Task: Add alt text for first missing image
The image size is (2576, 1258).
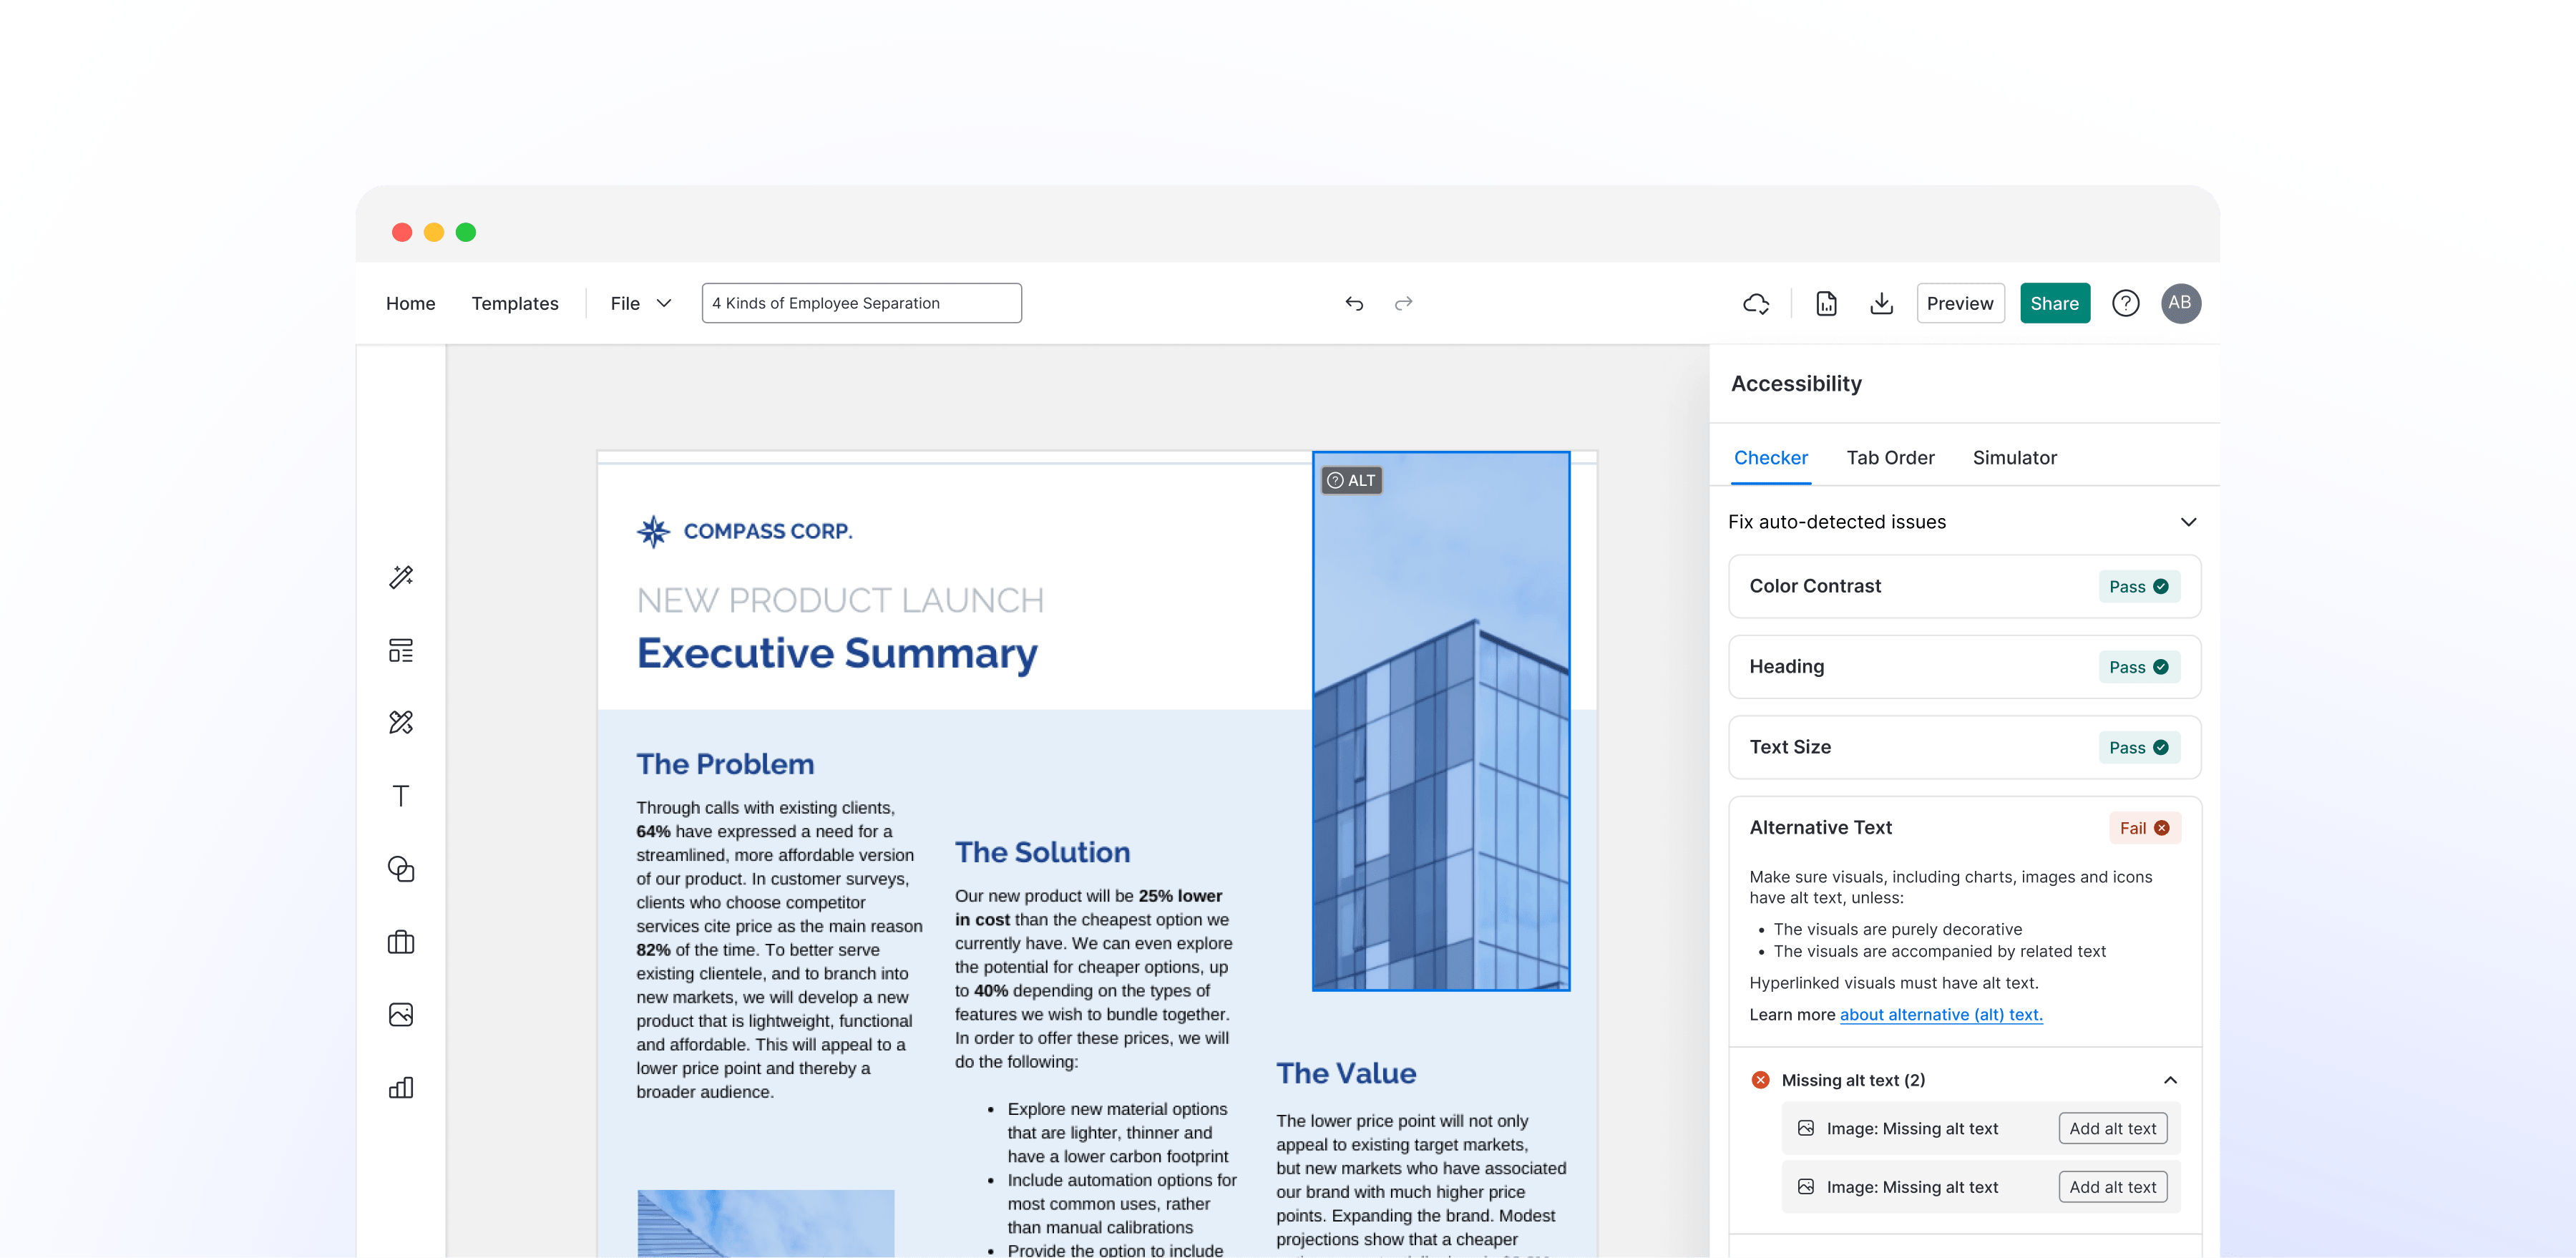Action: coord(2112,1128)
